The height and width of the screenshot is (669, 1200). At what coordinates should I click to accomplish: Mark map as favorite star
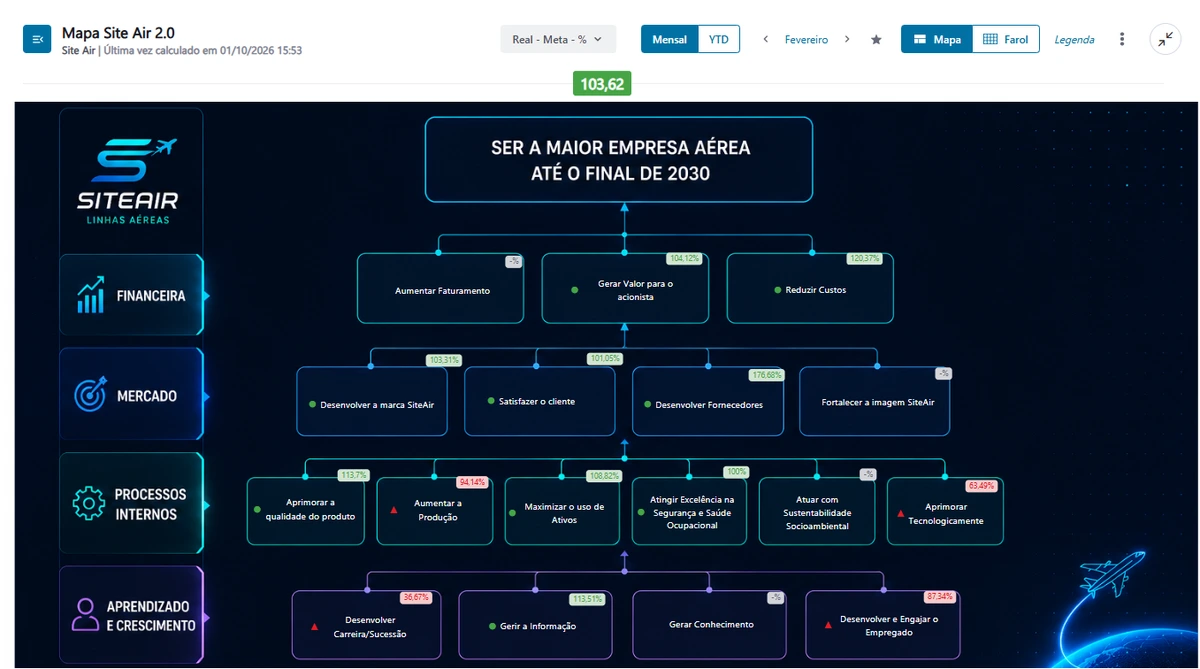[x=876, y=39]
